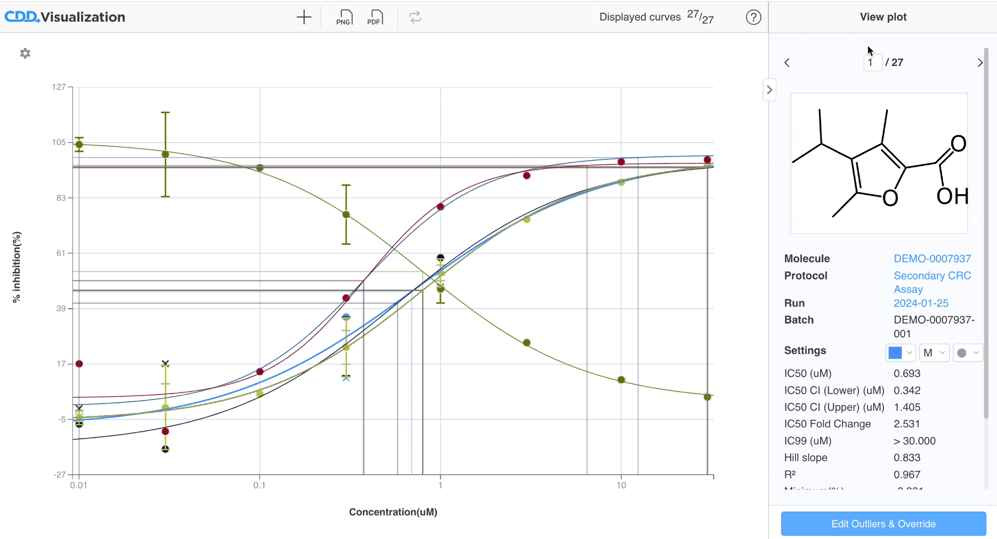Screen dimensions: 997x539
Task: Click the x-axis tick label 10
Action: click(621, 485)
